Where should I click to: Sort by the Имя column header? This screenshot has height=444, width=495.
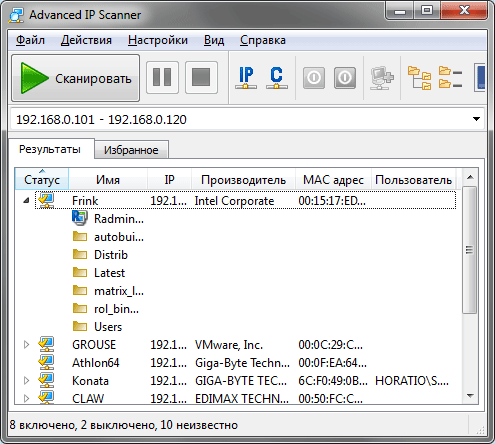point(108,179)
